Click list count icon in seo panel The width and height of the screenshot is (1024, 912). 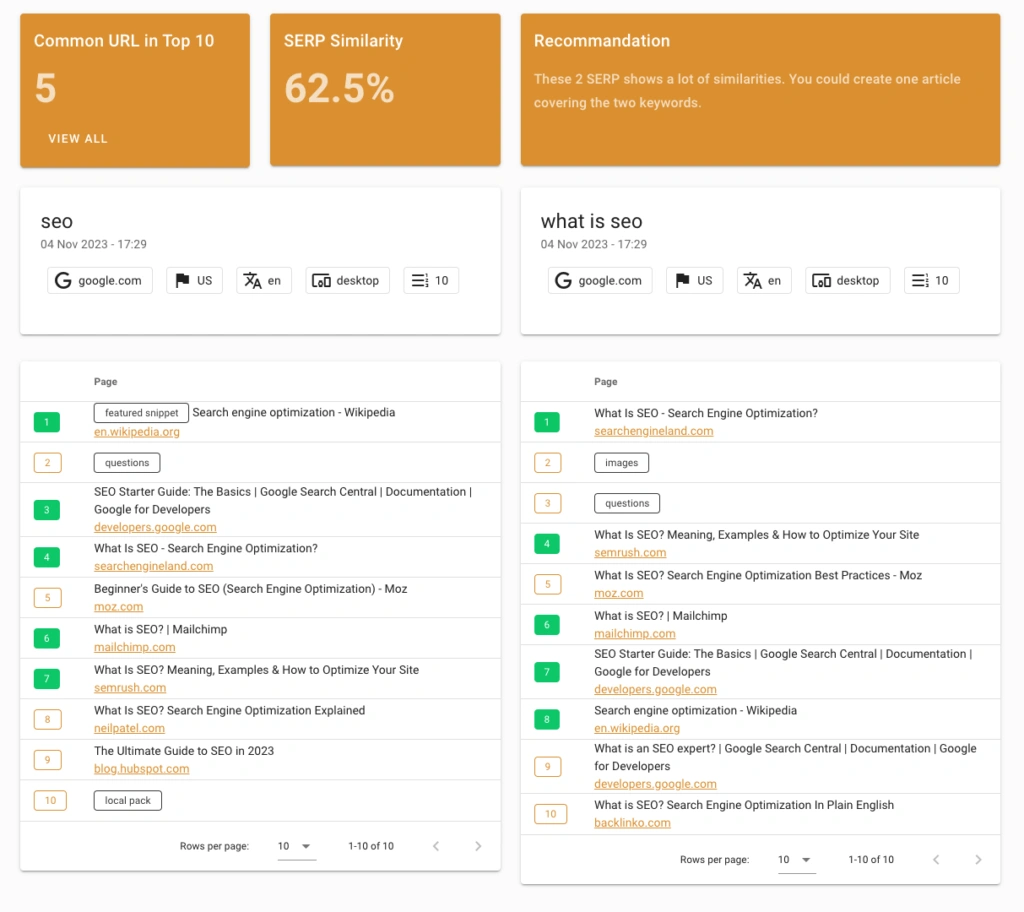[420, 280]
